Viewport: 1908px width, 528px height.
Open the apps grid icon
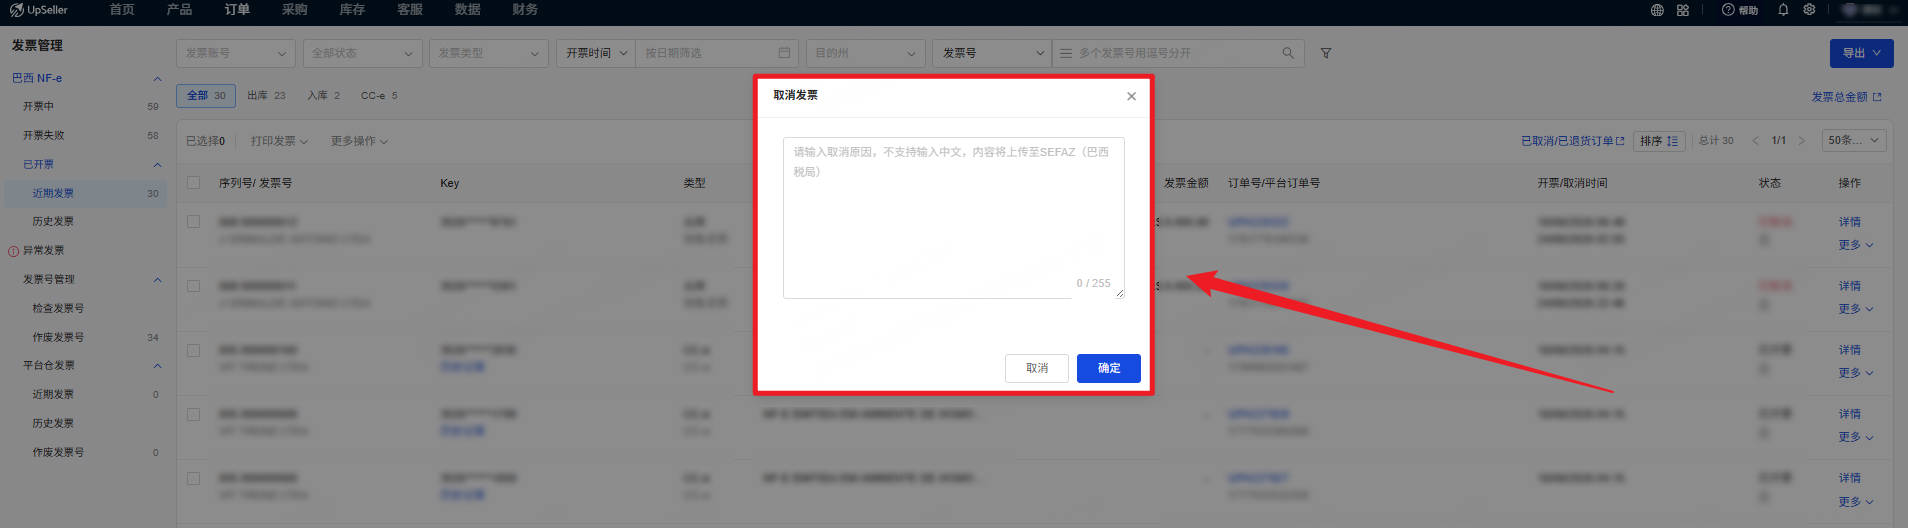pos(1683,10)
